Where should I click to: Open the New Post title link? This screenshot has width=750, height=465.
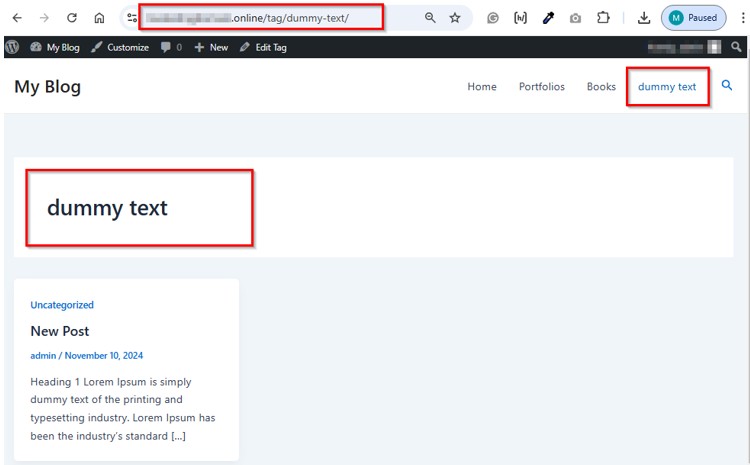click(x=60, y=331)
